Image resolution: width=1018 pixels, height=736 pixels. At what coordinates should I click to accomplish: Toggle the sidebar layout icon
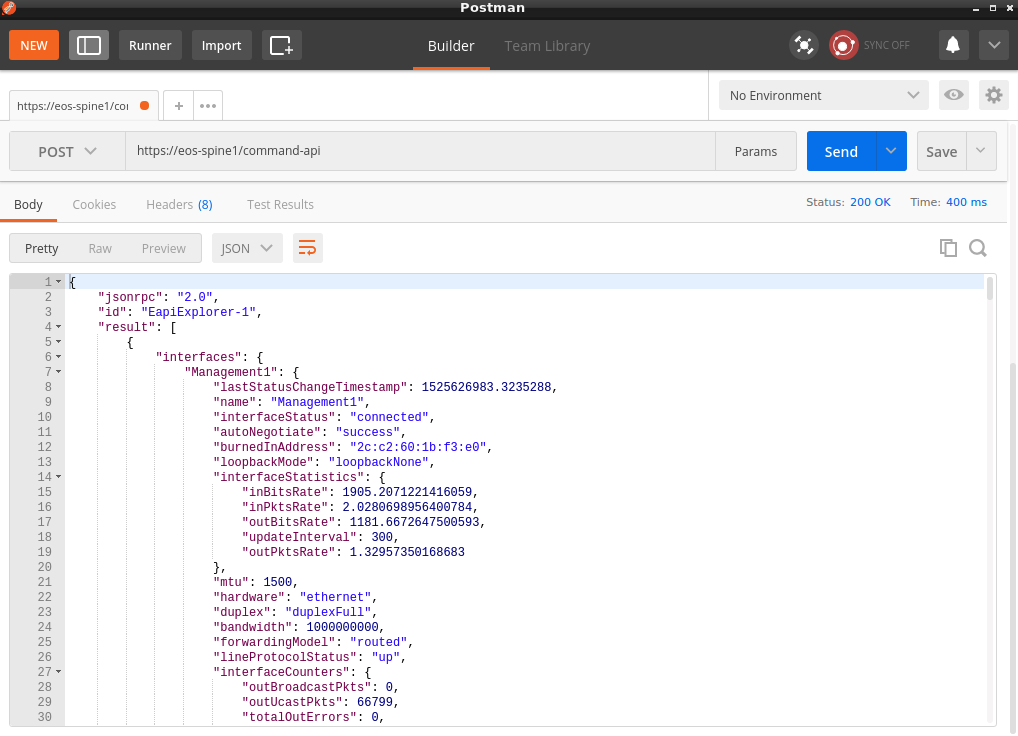pos(89,45)
